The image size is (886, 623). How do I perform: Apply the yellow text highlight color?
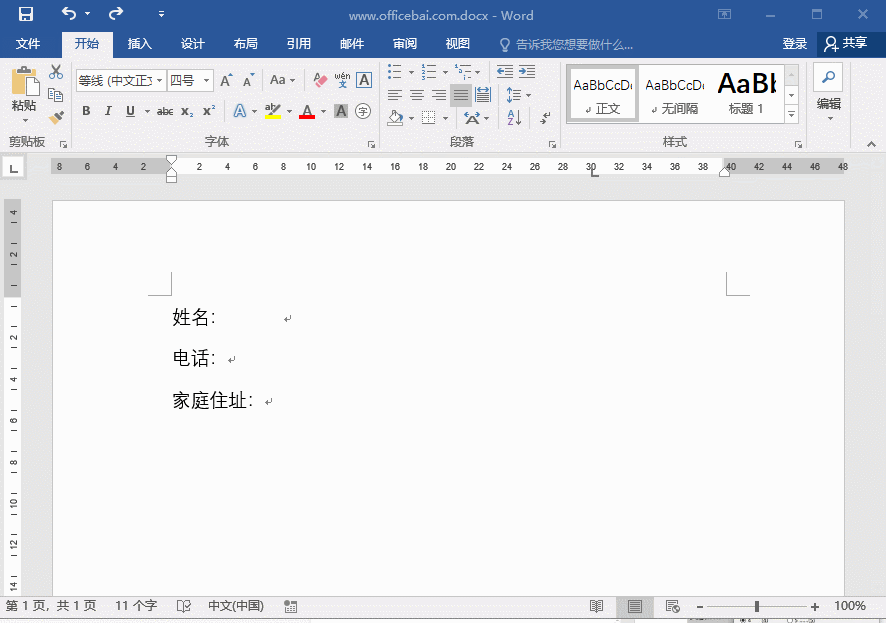point(273,111)
